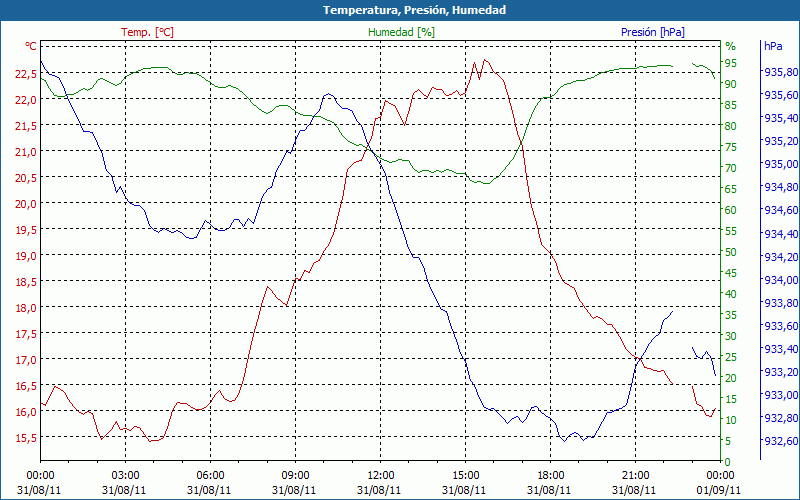Click pressure axis value "934,60"
The image size is (800, 500).
pos(781,210)
